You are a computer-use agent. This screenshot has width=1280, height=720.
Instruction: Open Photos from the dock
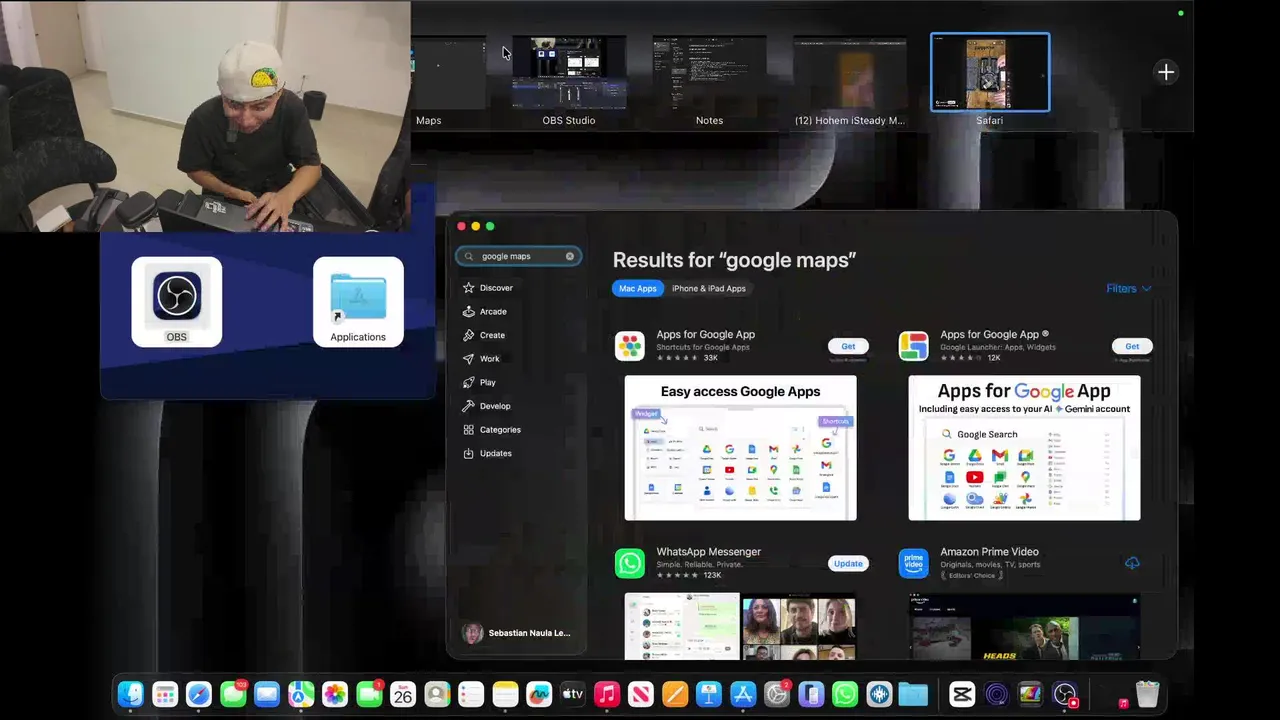point(335,694)
